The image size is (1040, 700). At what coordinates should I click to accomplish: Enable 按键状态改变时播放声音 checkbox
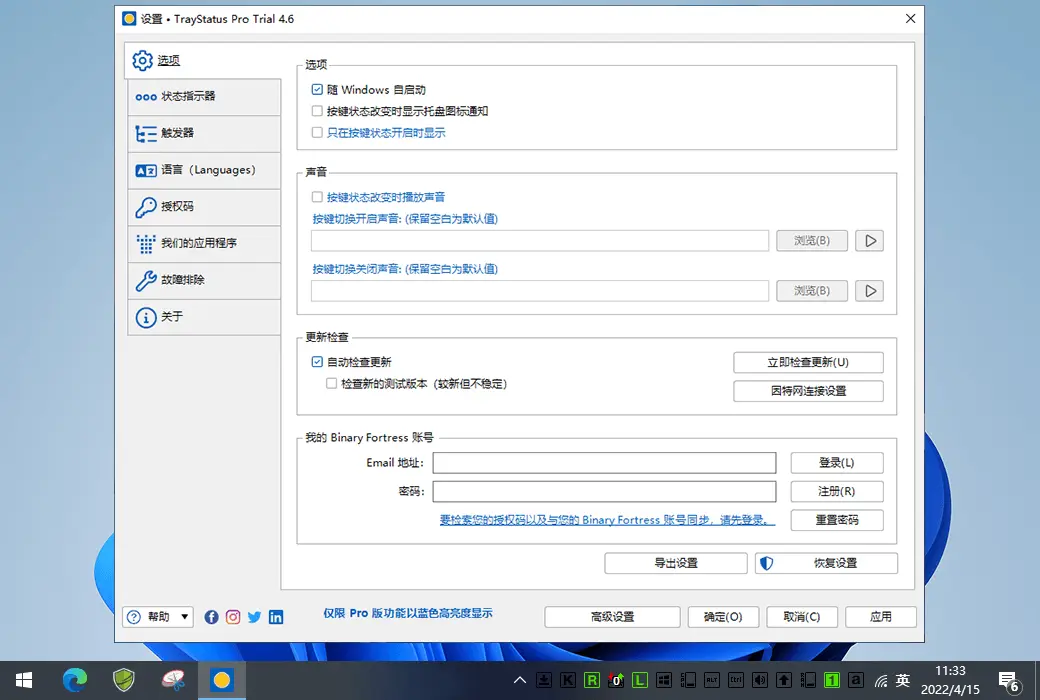[x=317, y=197]
